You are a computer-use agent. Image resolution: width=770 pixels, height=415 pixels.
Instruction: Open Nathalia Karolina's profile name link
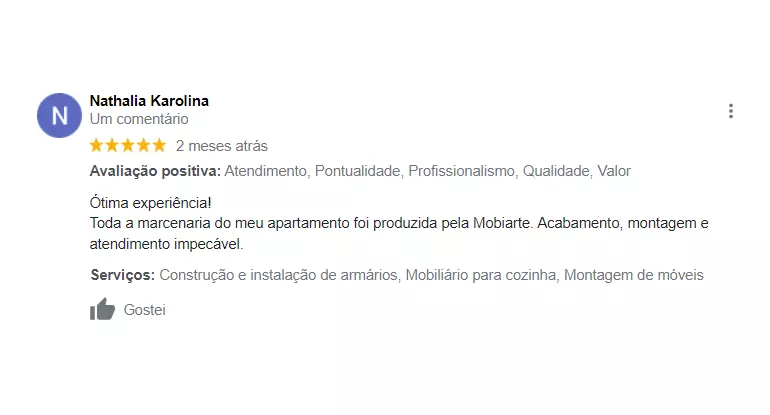point(149,101)
